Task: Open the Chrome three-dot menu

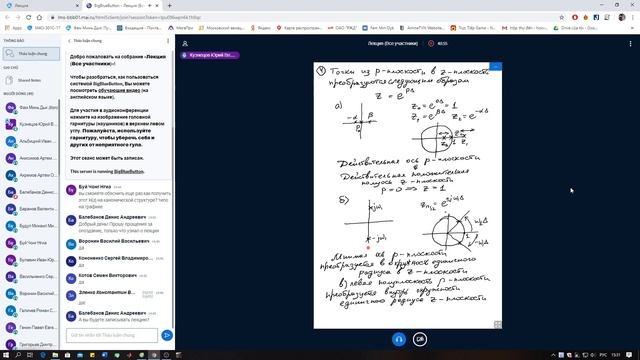Action: 632,18
